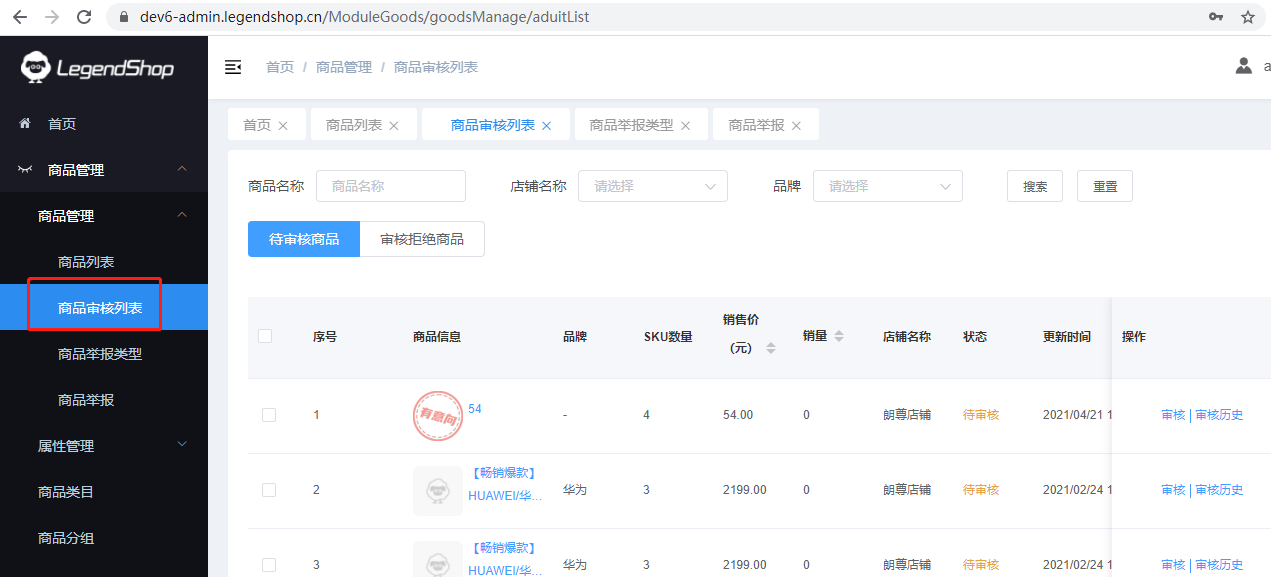Click the sidebar collapse hamburger icon
The width and height of the screenshot is (1271, 577).
[233, 67]
